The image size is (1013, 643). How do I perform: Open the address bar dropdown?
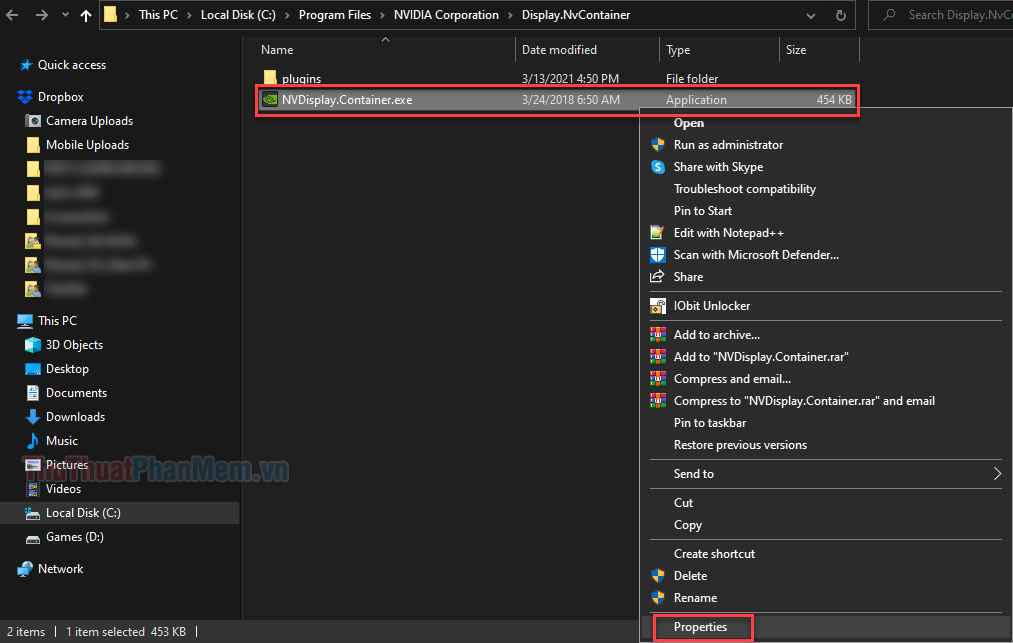810,15
